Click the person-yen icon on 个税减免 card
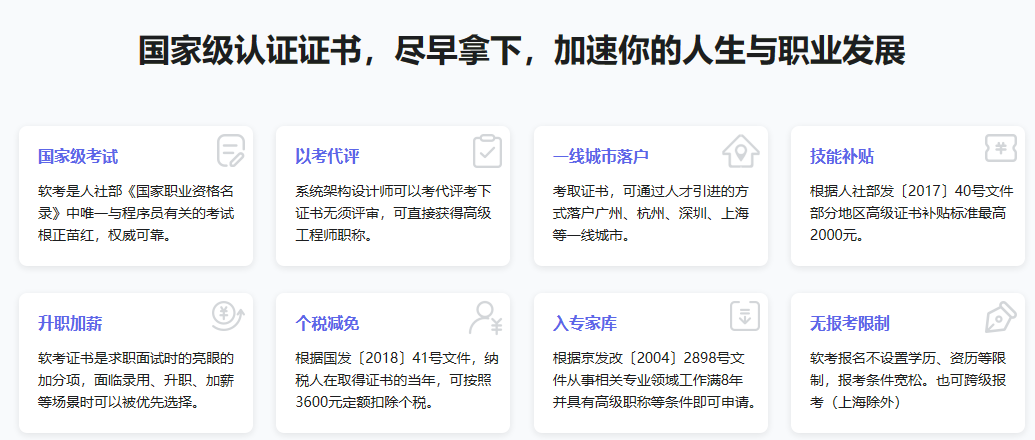 tap(486, 317)
